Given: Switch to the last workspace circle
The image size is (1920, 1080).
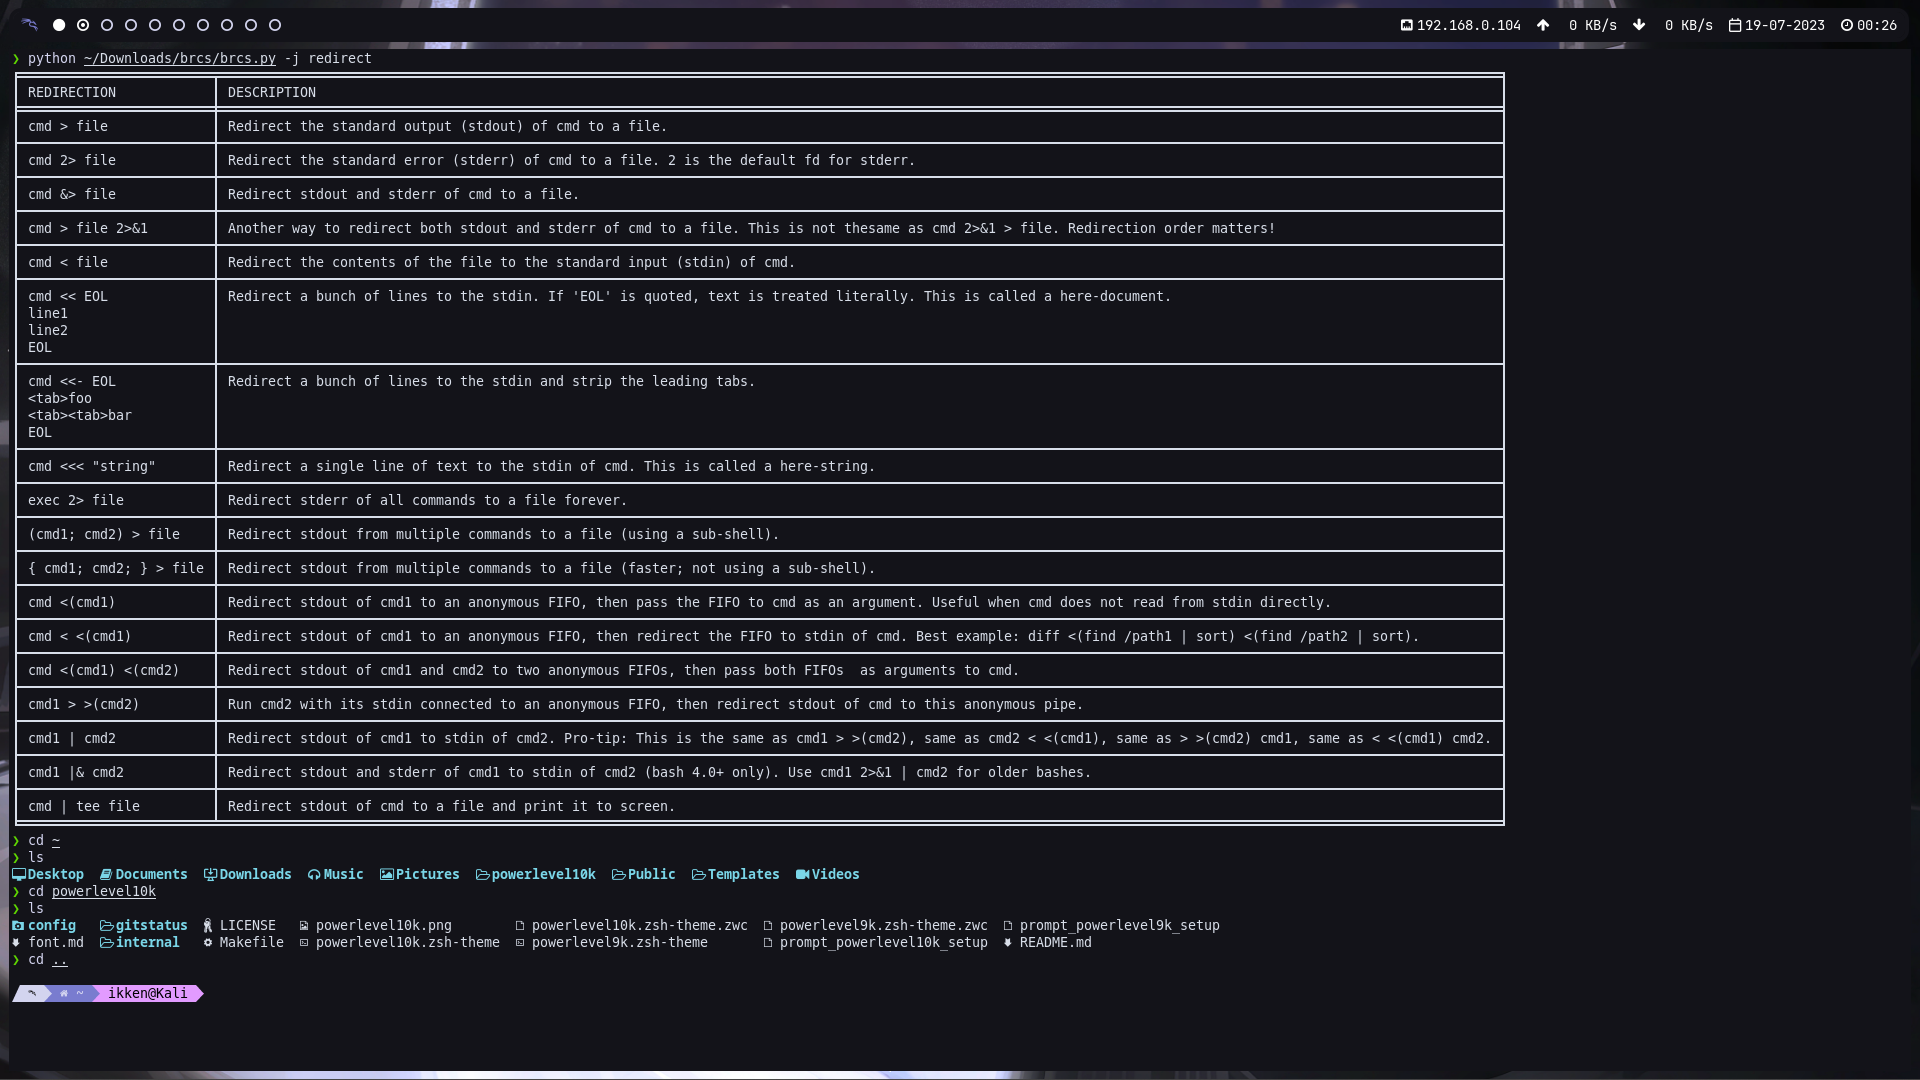Looking at the screenshot, I should [x=275, y=25].
